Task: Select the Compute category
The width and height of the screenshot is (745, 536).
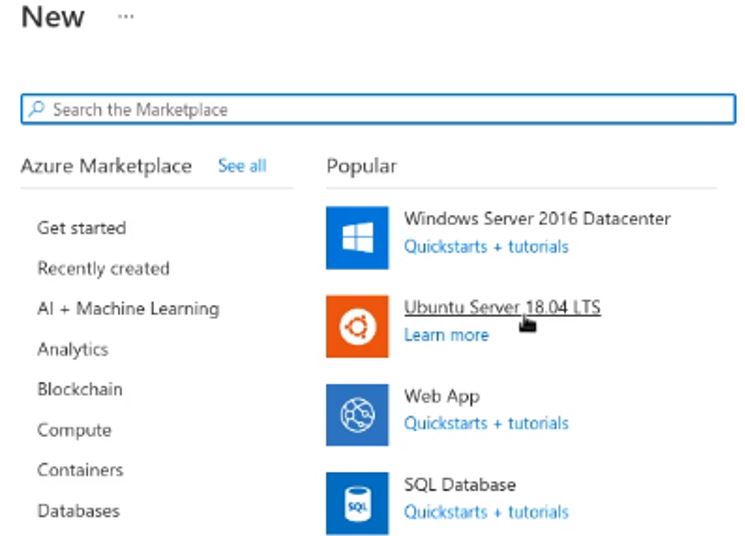Action: (x=74, y=430)
